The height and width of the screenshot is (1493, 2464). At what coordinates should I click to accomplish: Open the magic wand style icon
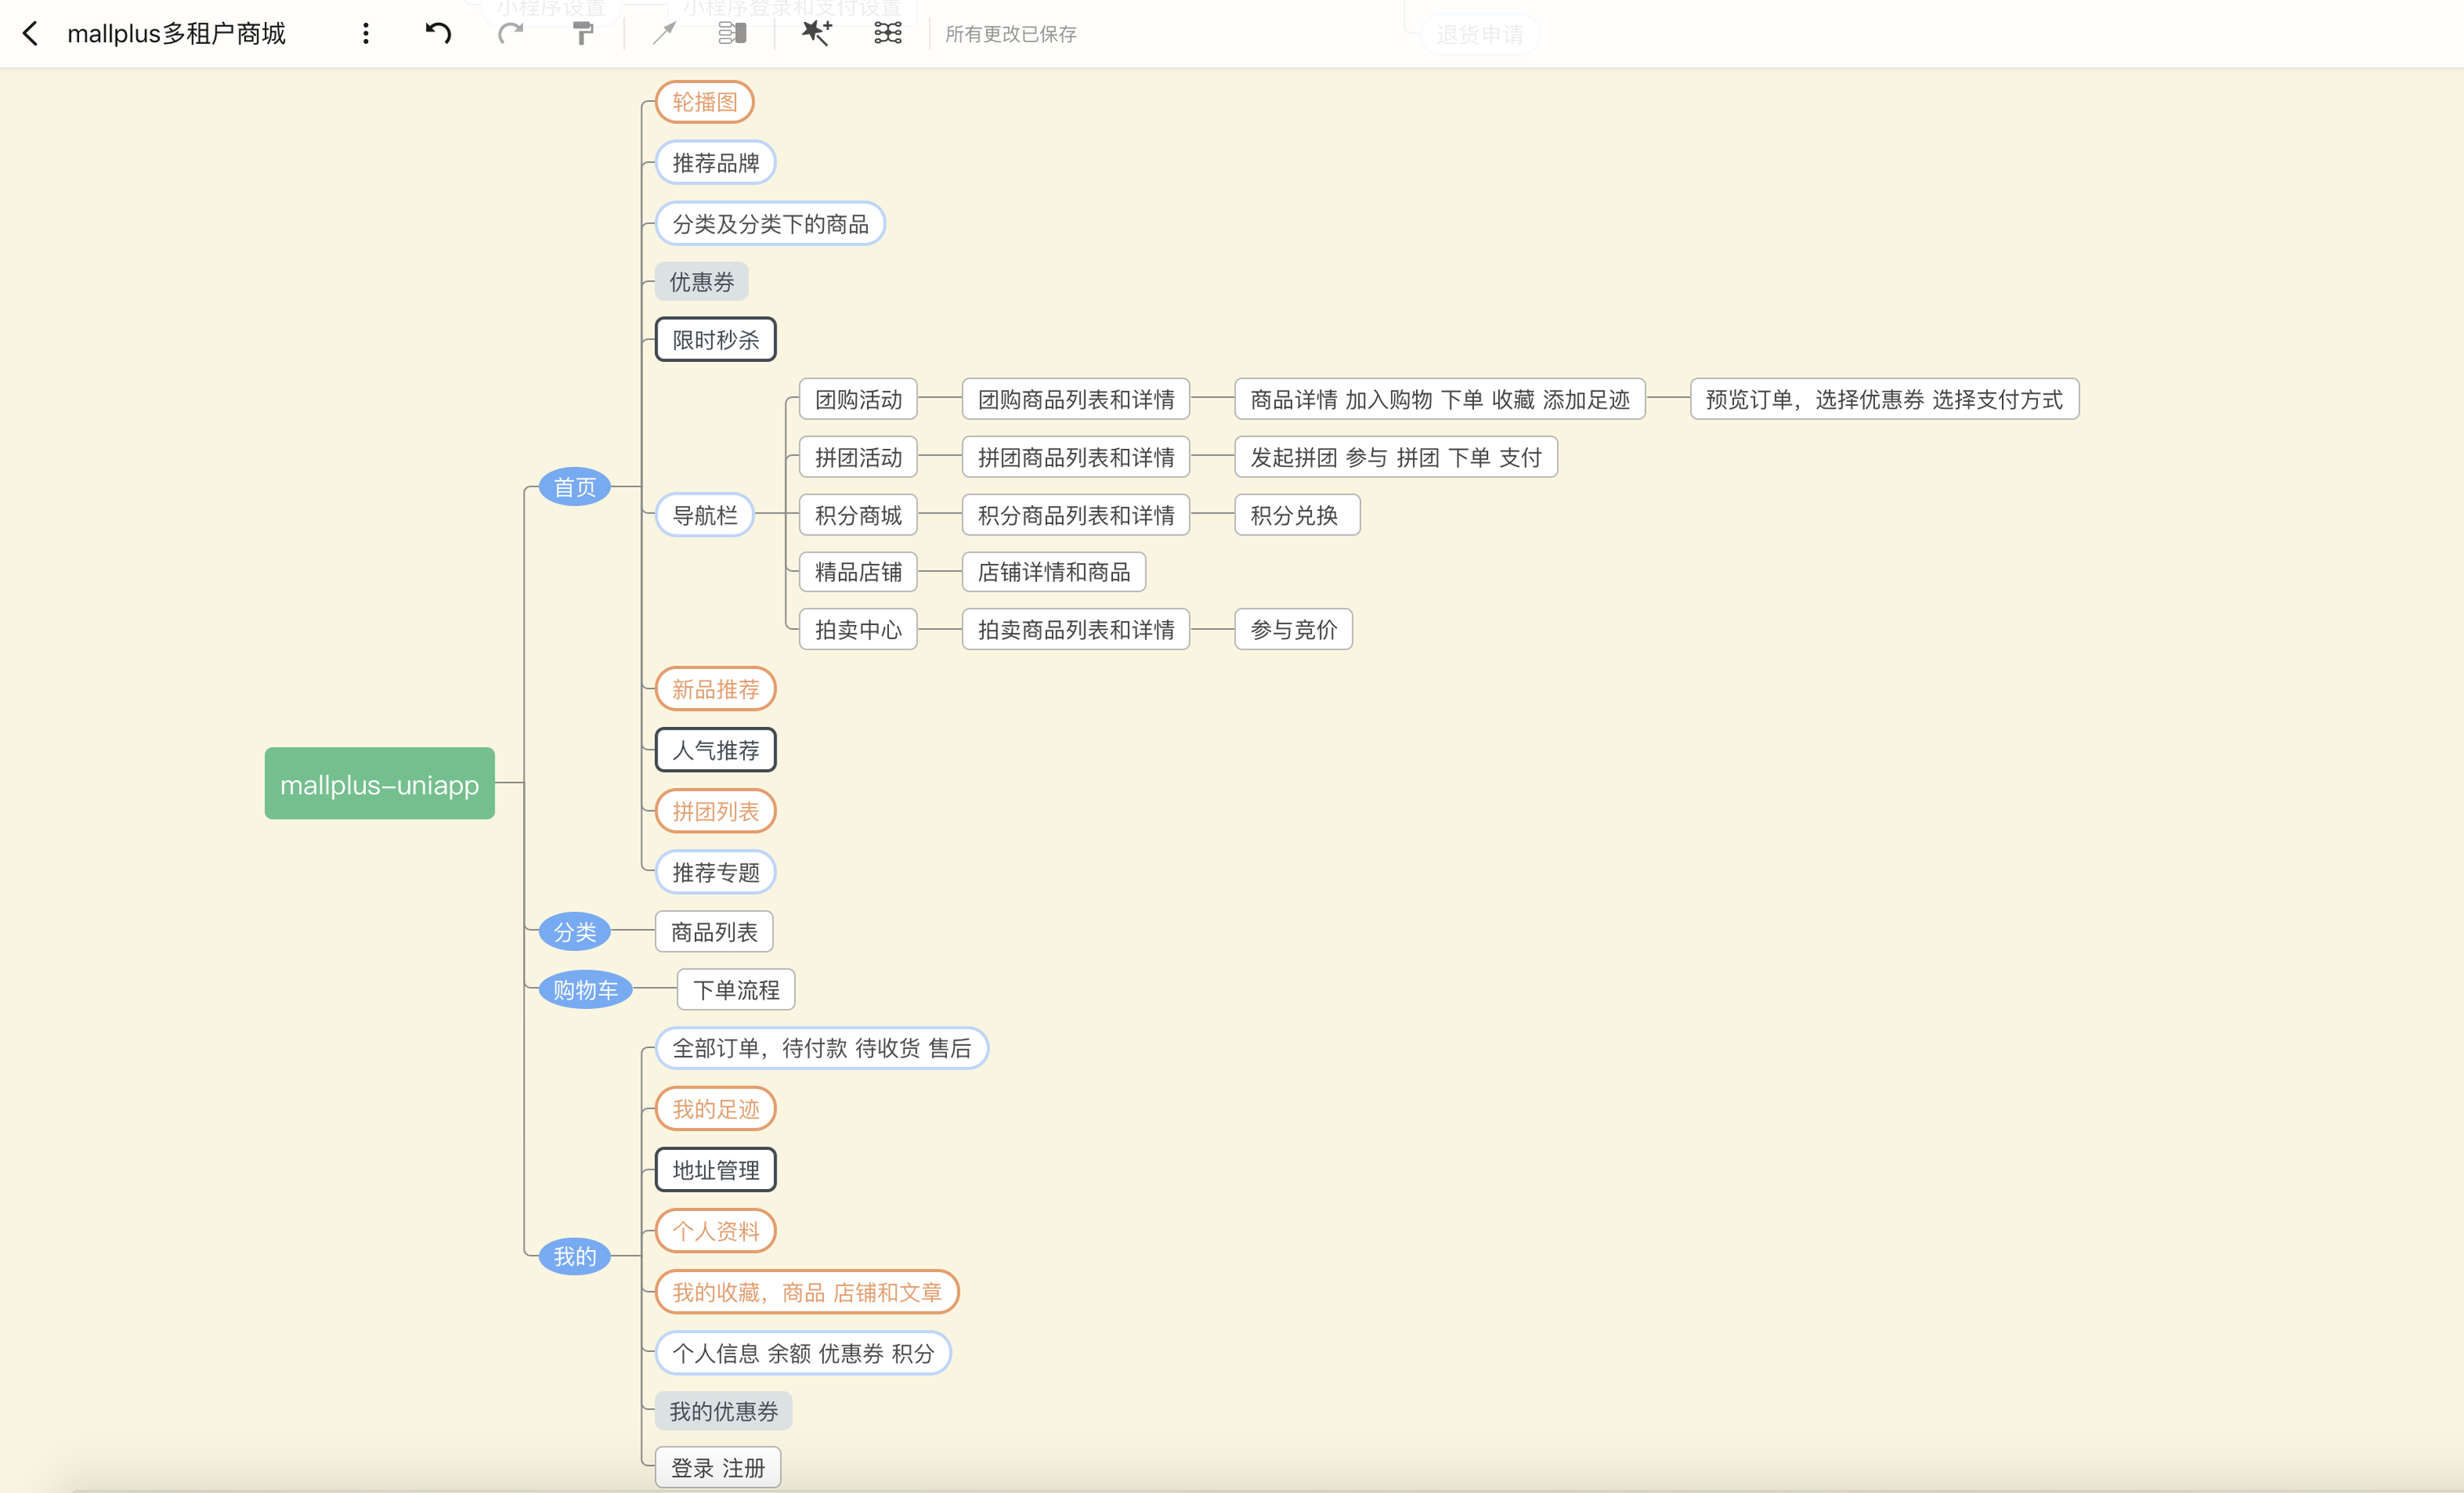[816, 34]
